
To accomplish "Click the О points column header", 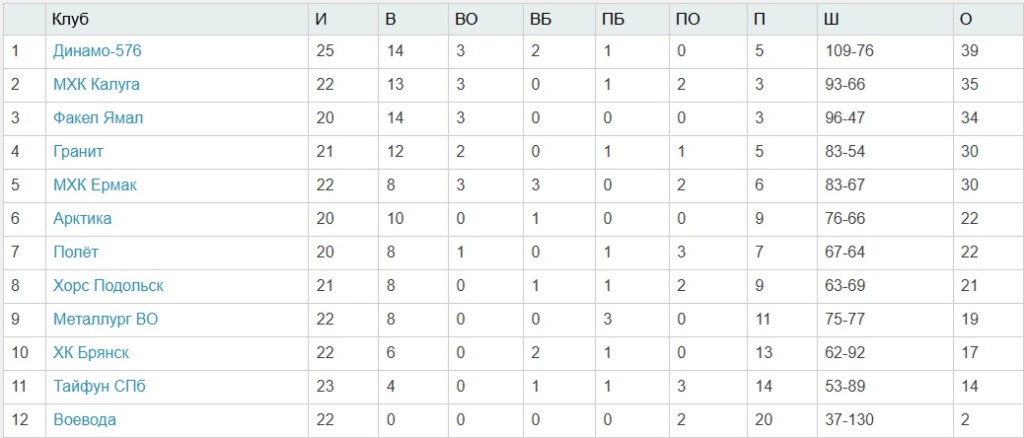I will point(965,19).
